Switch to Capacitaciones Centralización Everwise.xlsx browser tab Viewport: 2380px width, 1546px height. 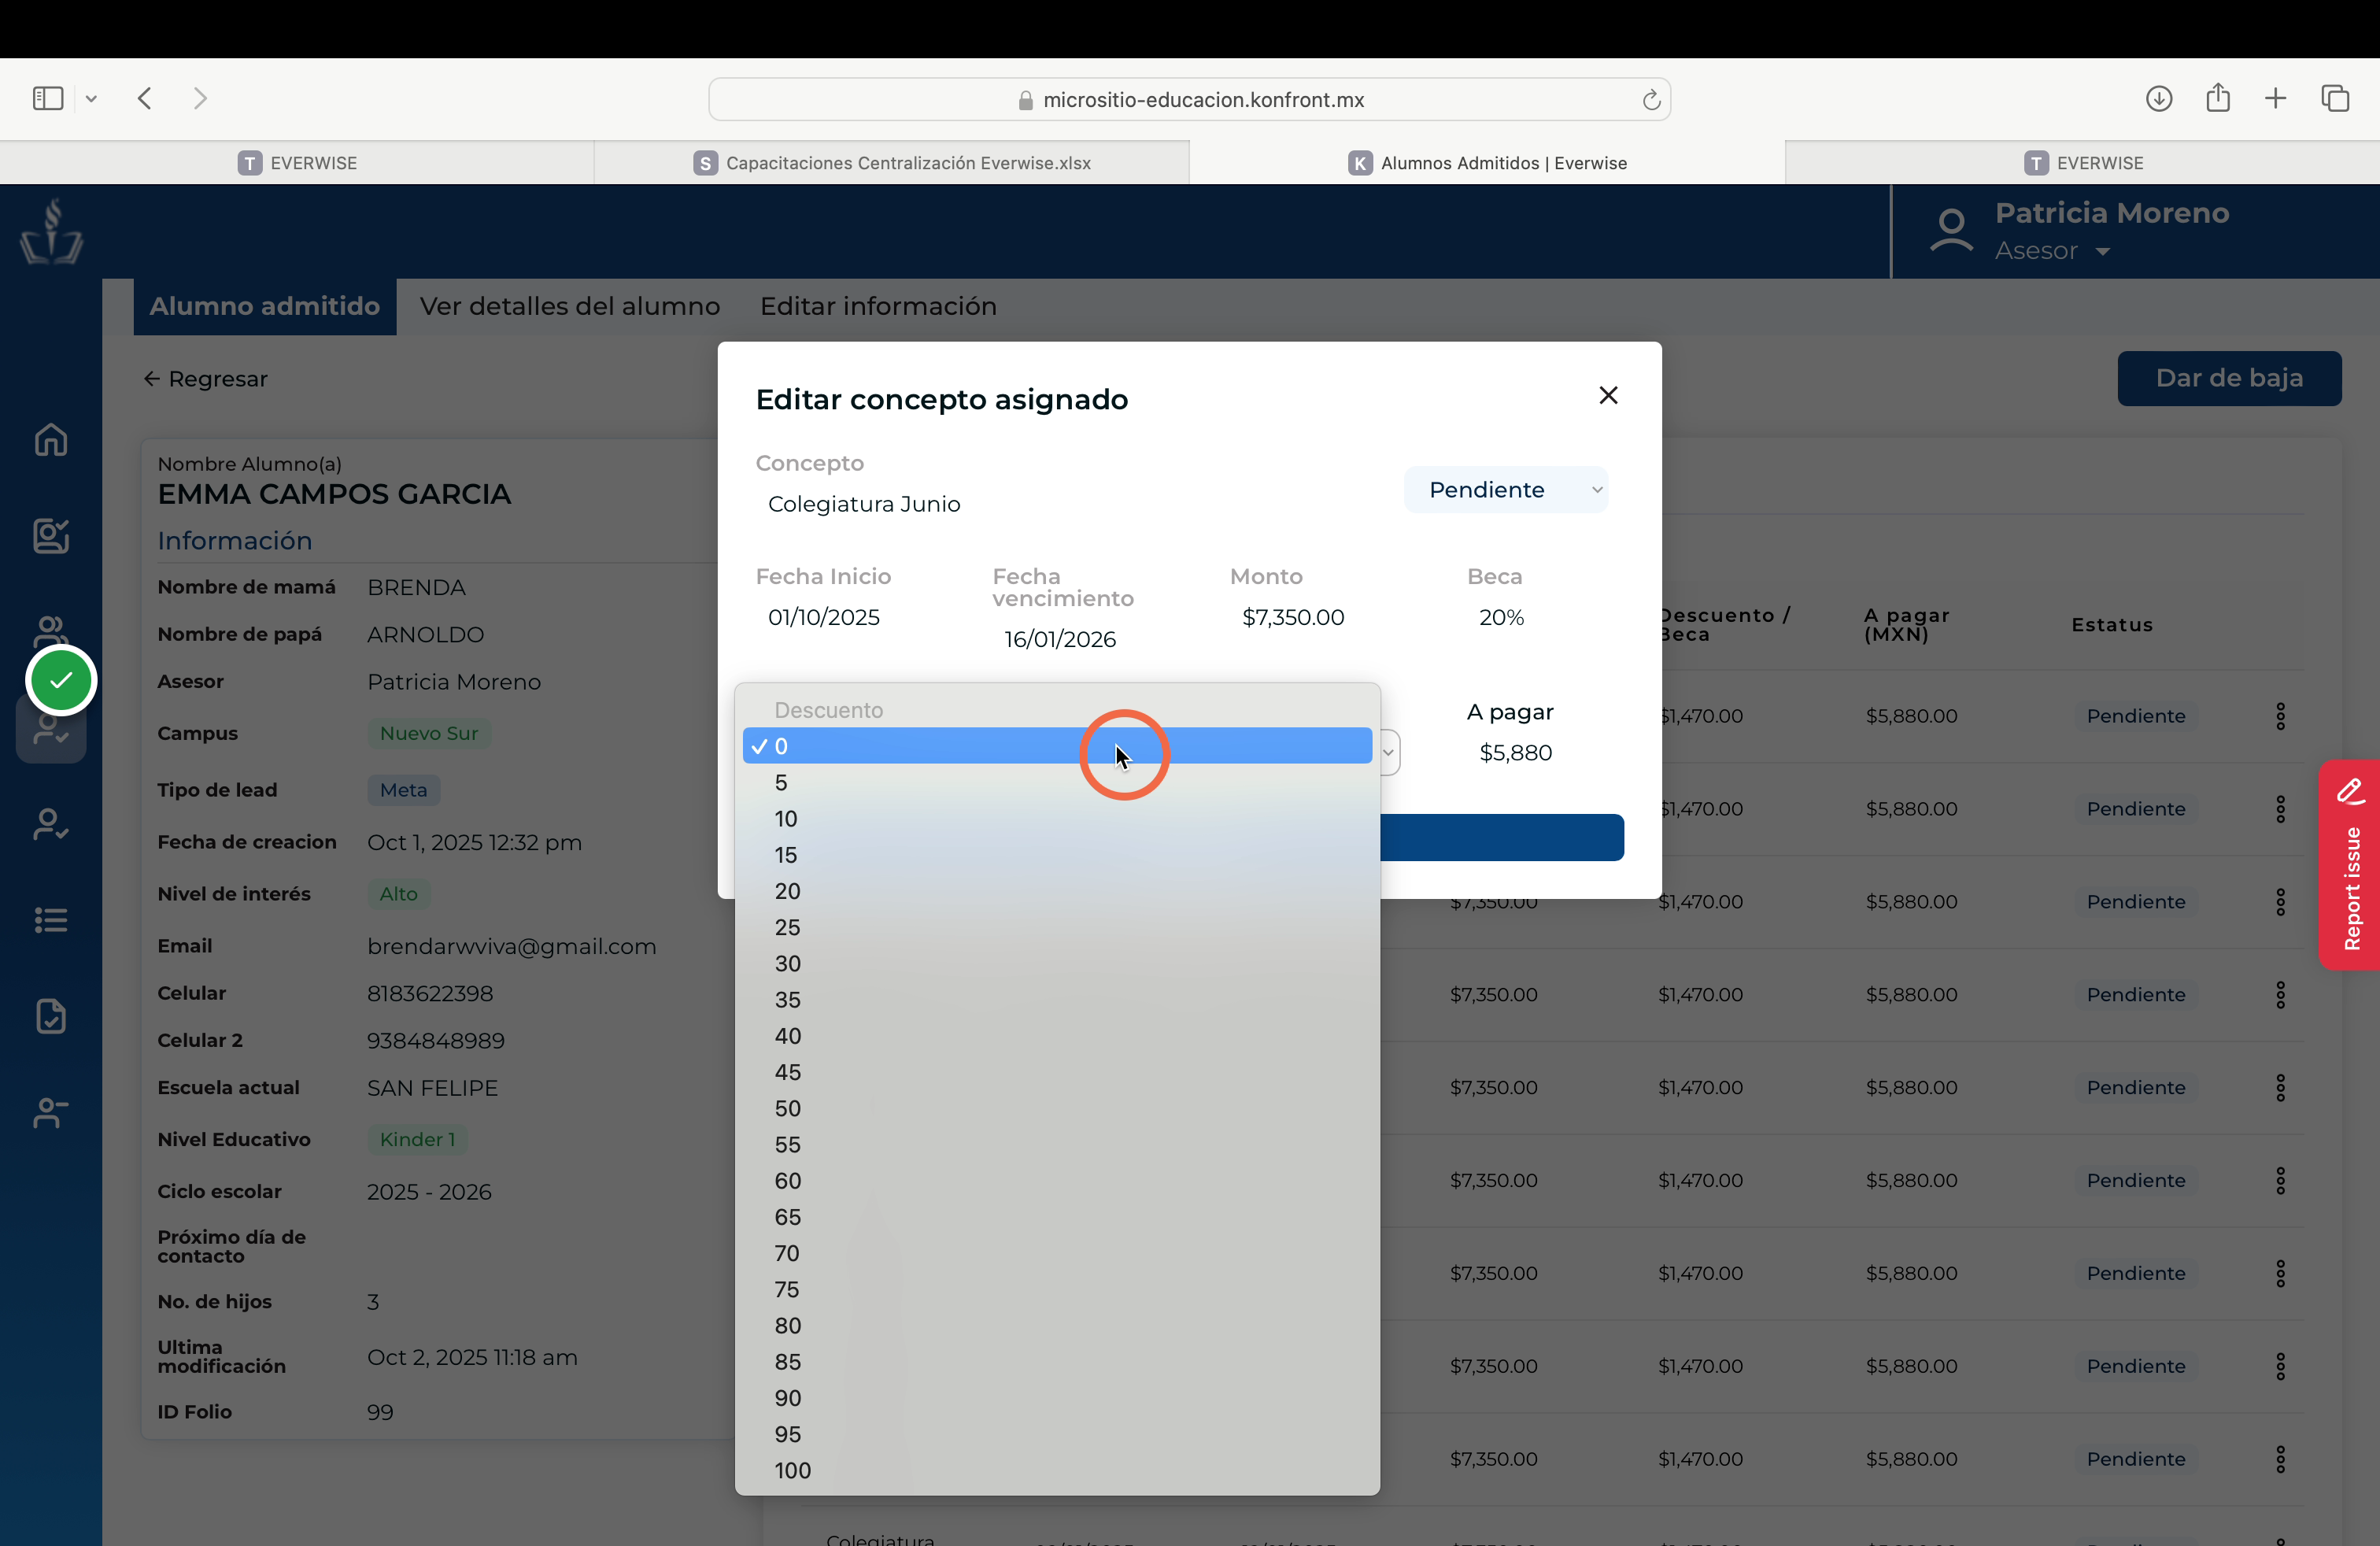(x=892, y=163)
